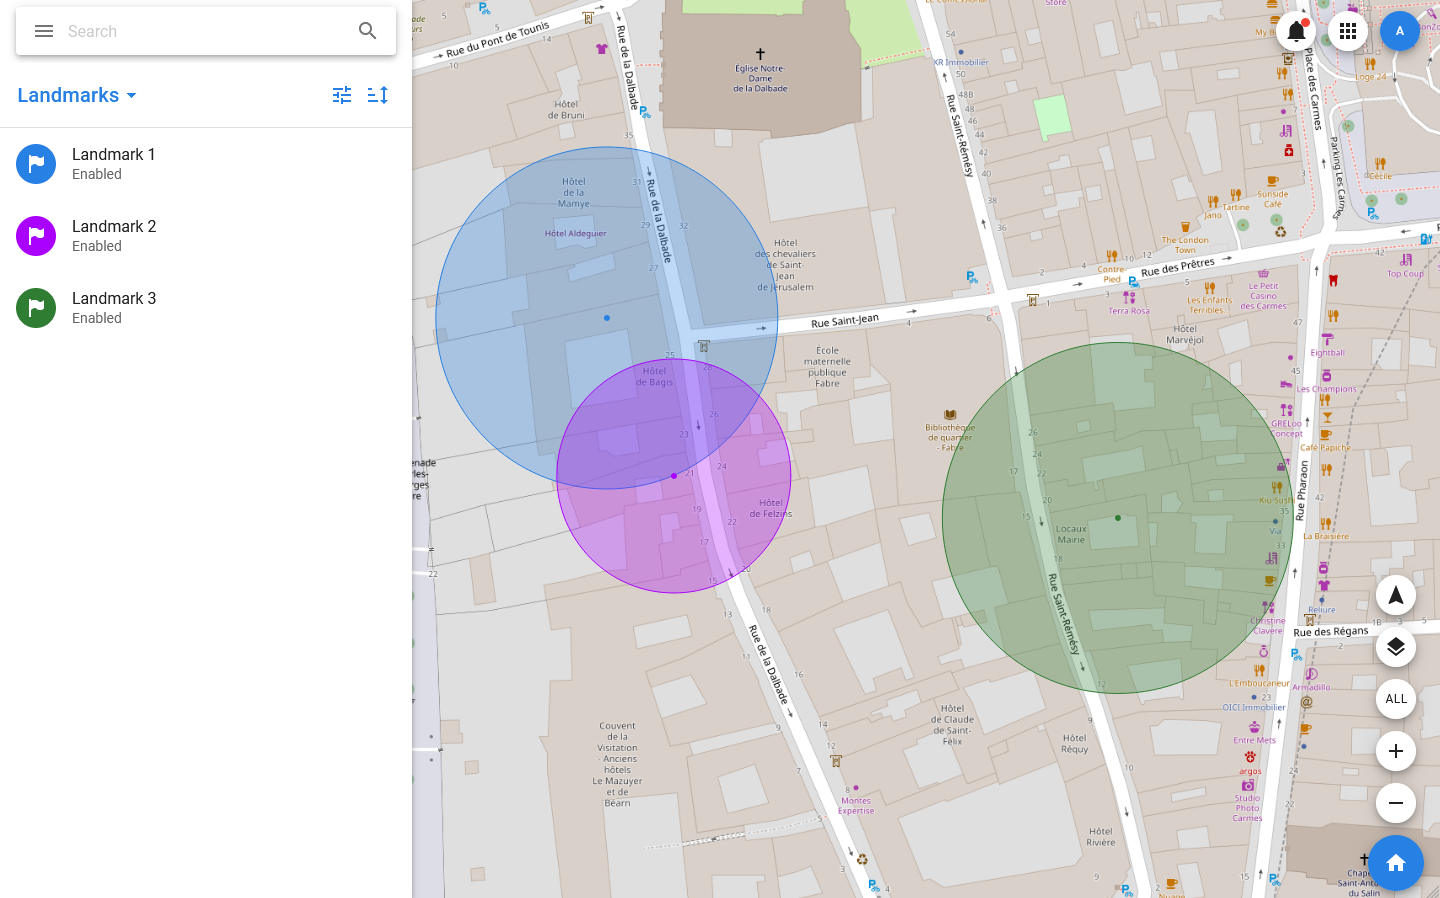Click the ALL button on the map
Screen dimensions: 1440x898
(x=1395, y=699)
